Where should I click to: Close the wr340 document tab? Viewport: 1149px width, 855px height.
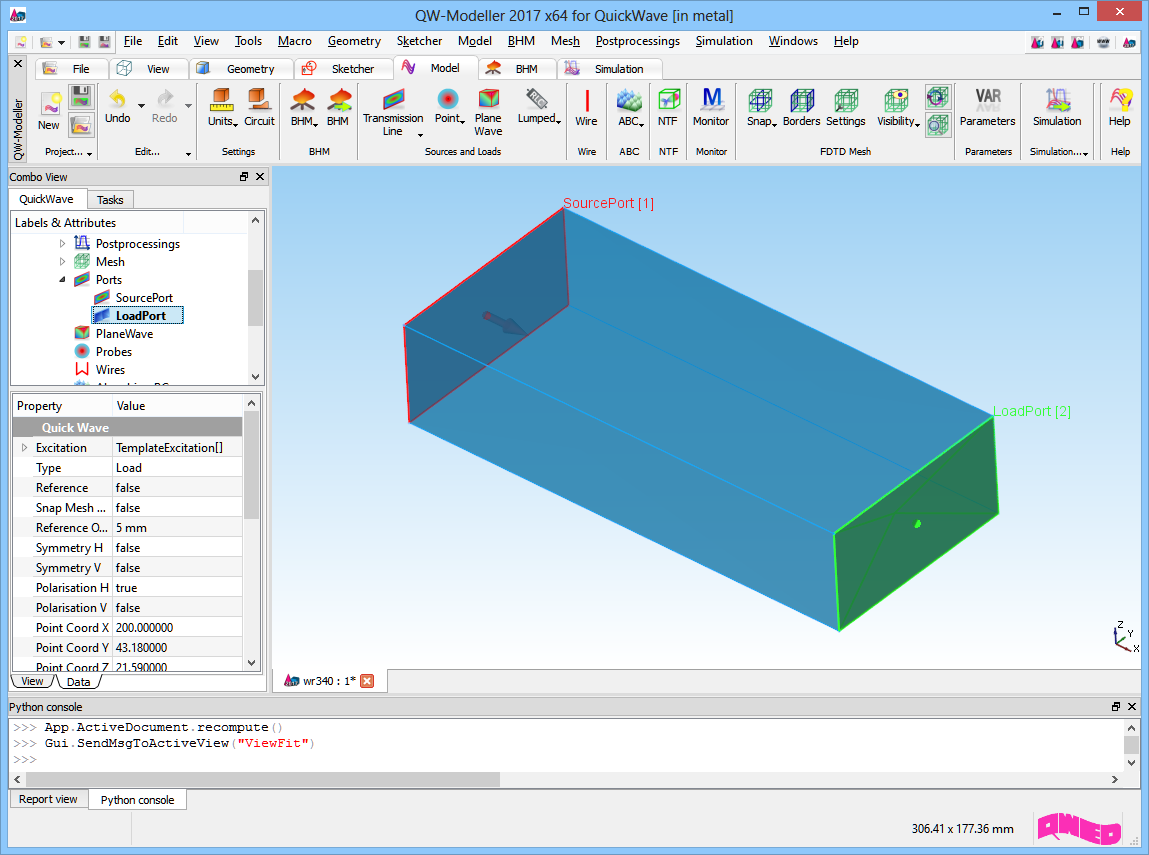tap(367, 681)
